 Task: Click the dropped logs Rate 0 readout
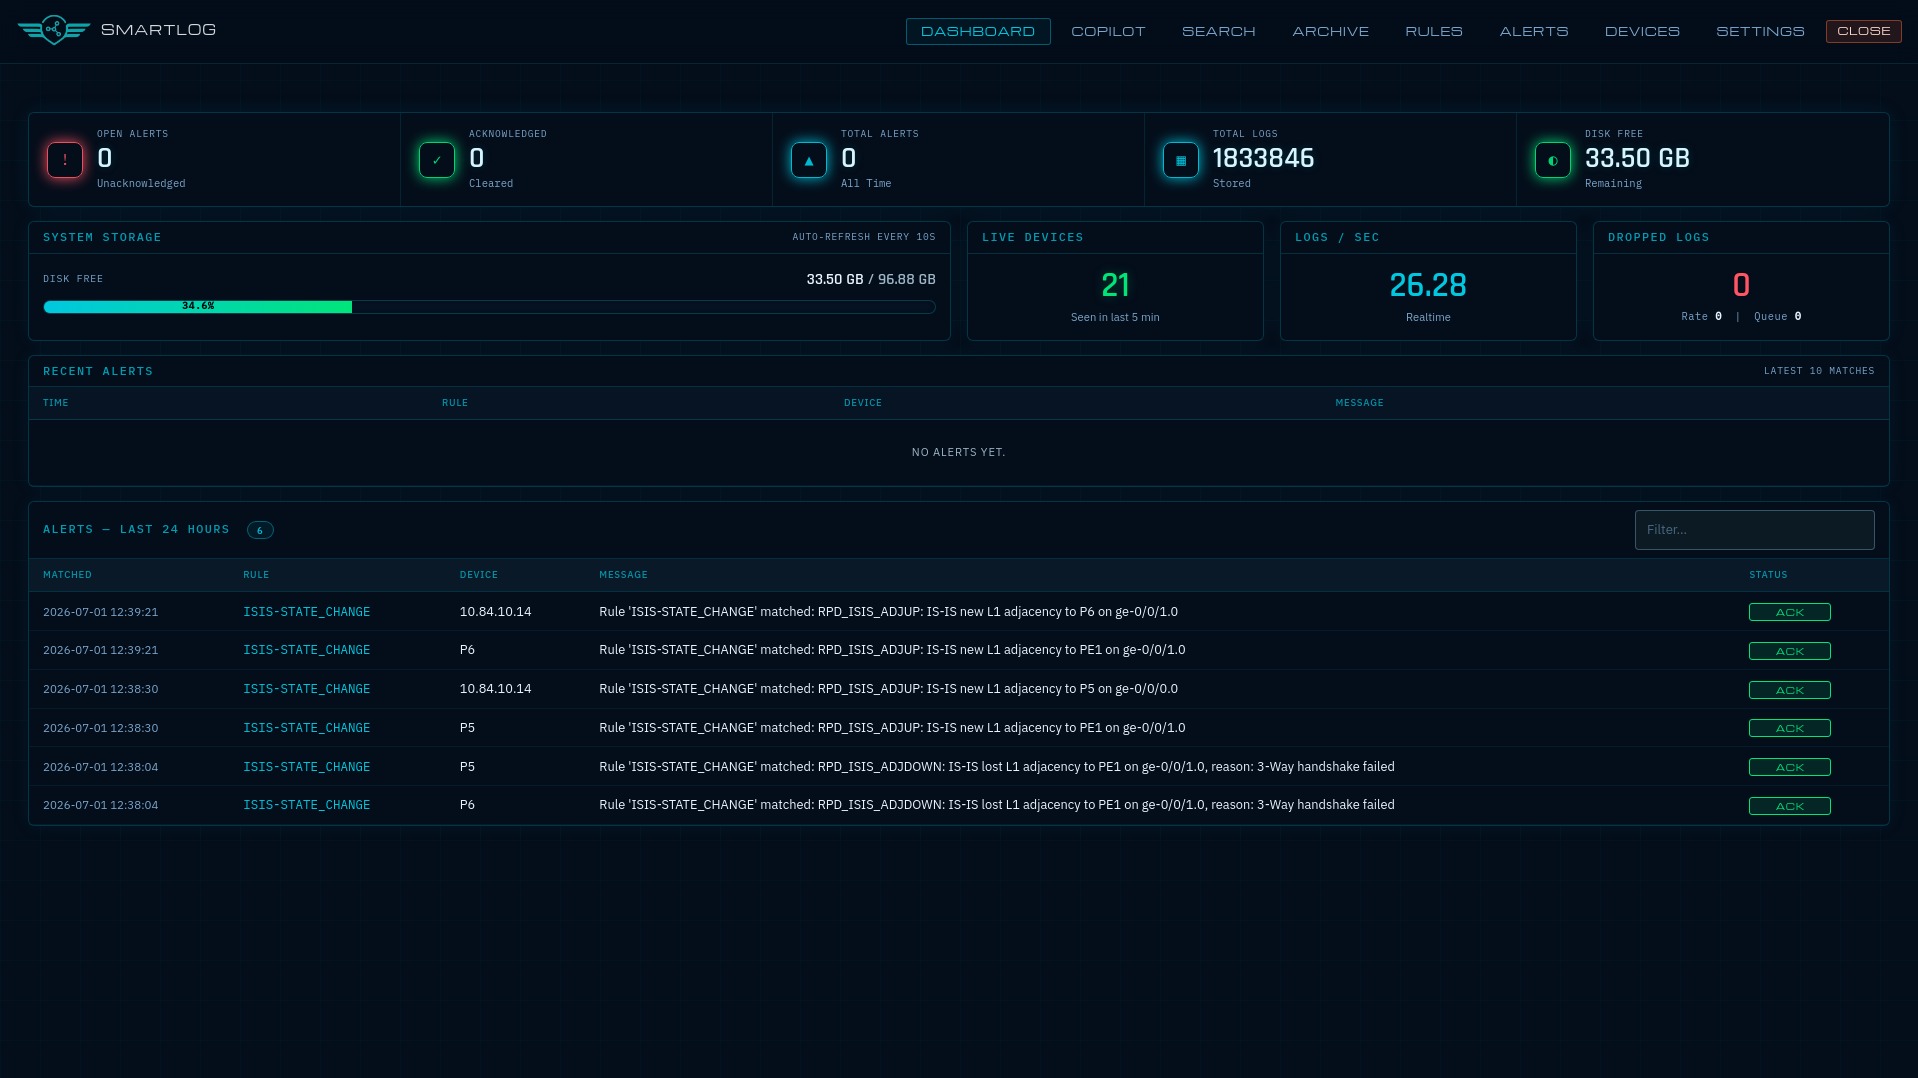pos(1701,316)
